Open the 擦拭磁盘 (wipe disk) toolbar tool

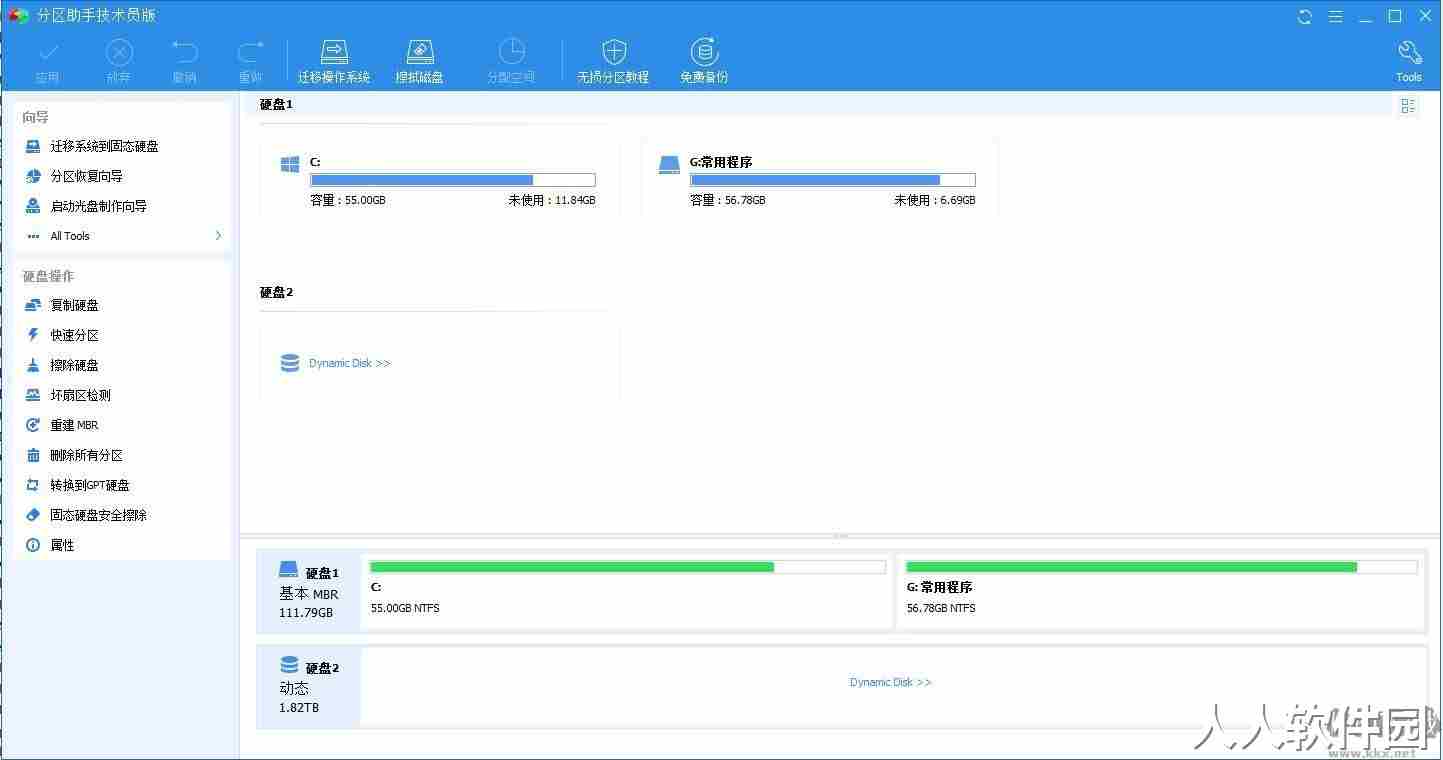point(420,60)
